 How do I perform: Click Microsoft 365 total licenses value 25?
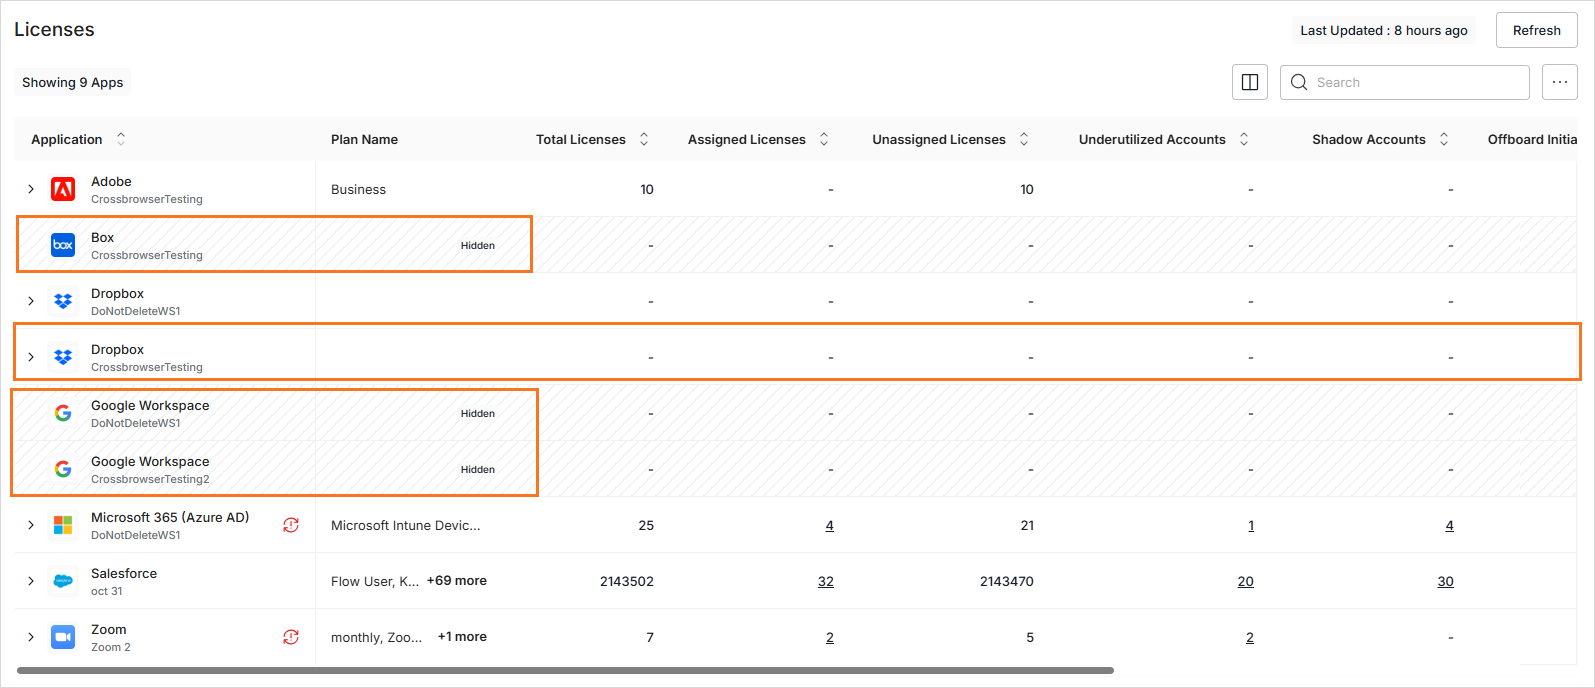[646, 525]
